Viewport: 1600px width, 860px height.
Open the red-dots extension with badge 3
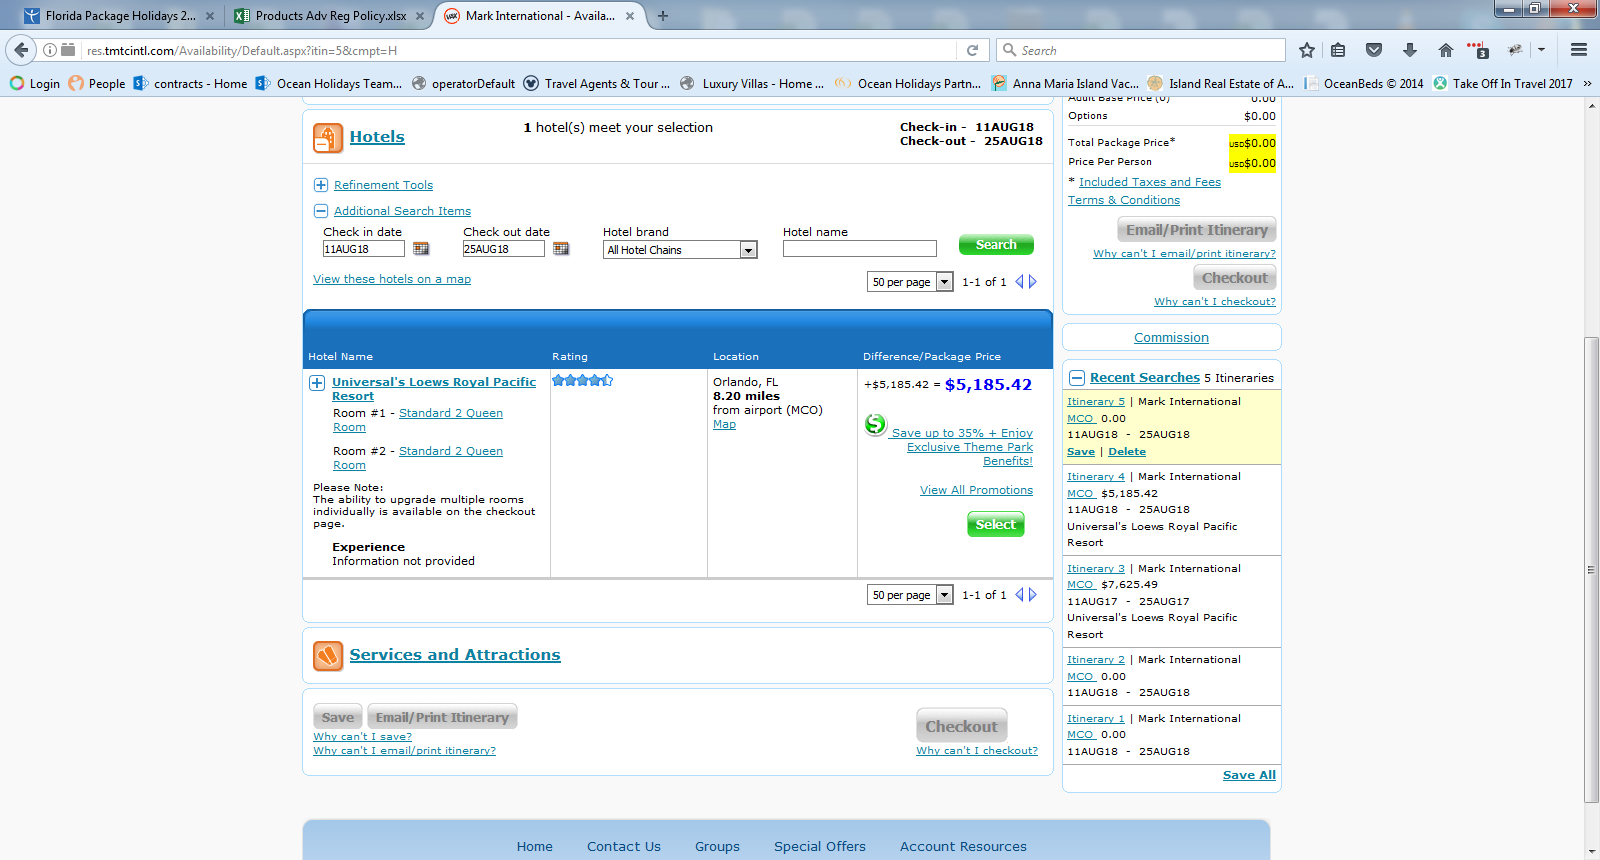coord(1478,50)
